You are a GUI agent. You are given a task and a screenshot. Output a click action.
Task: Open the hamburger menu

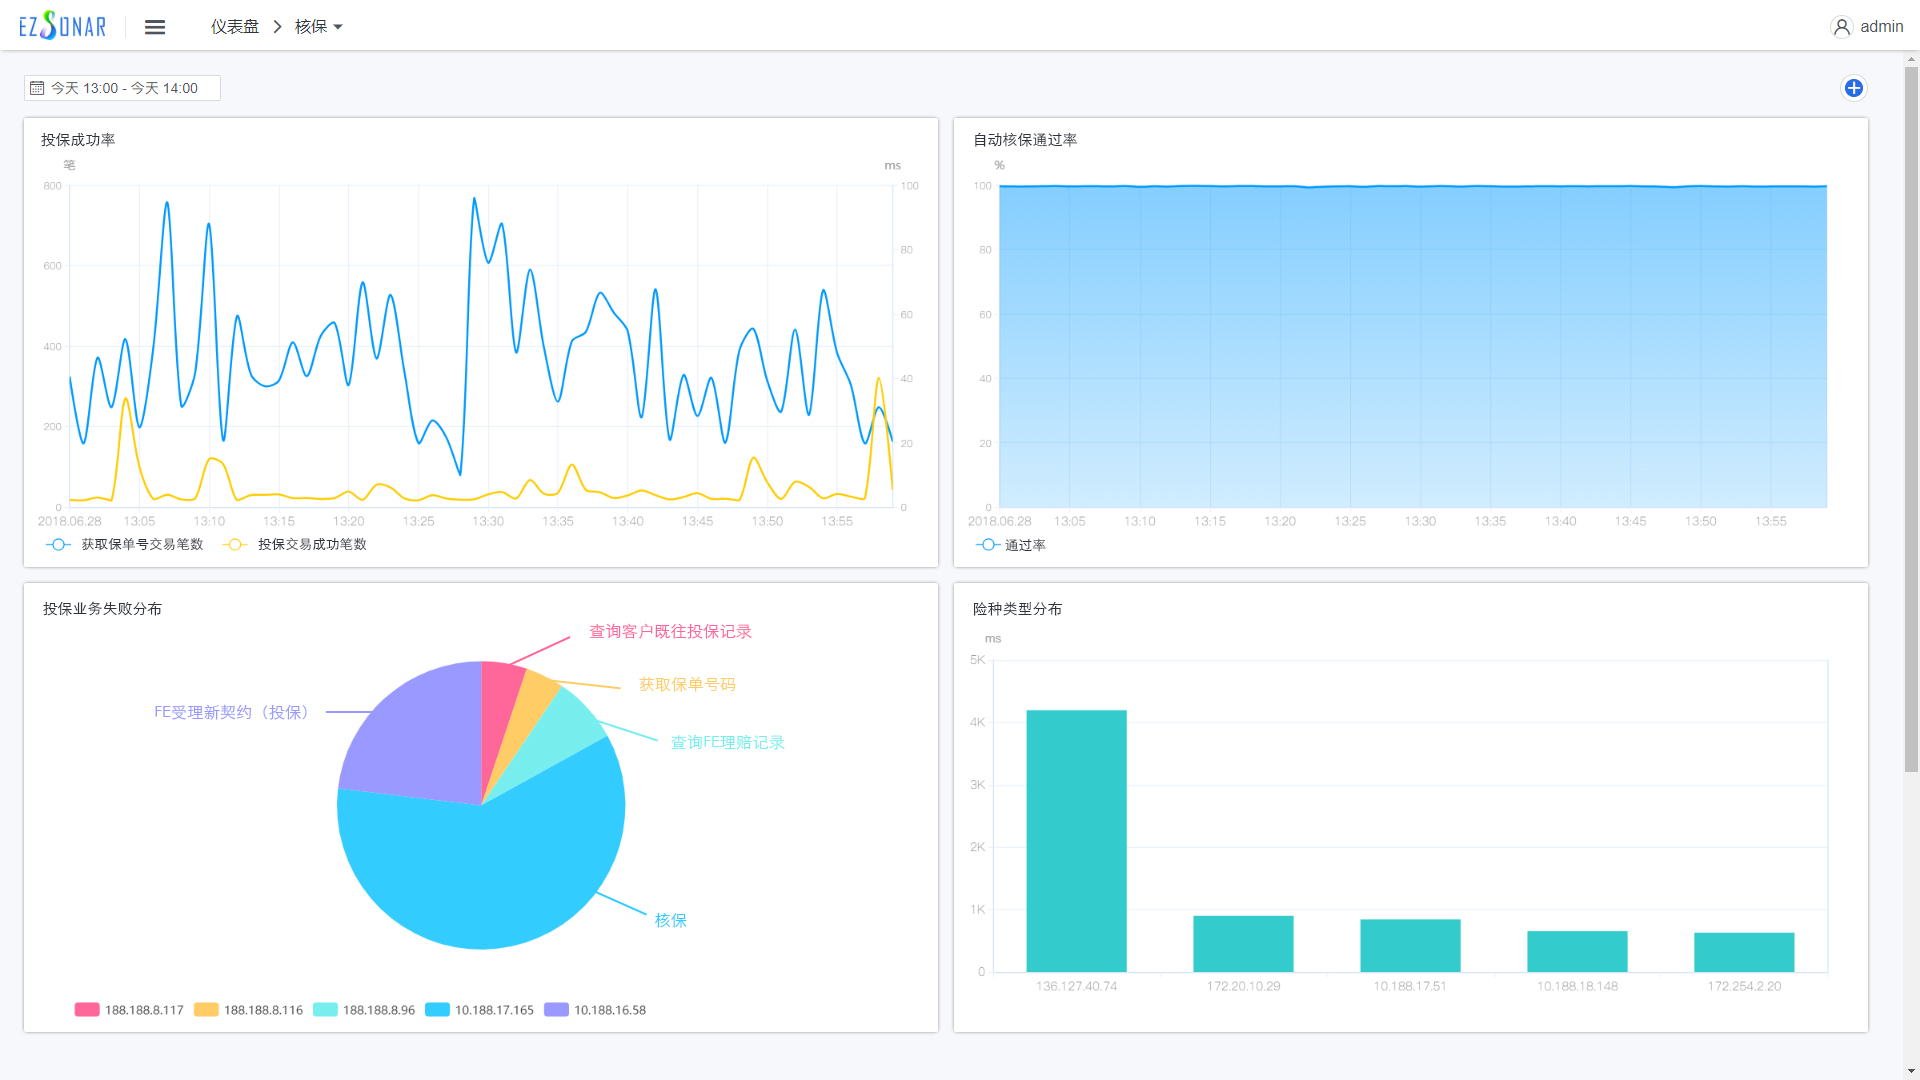click(154, 27)
